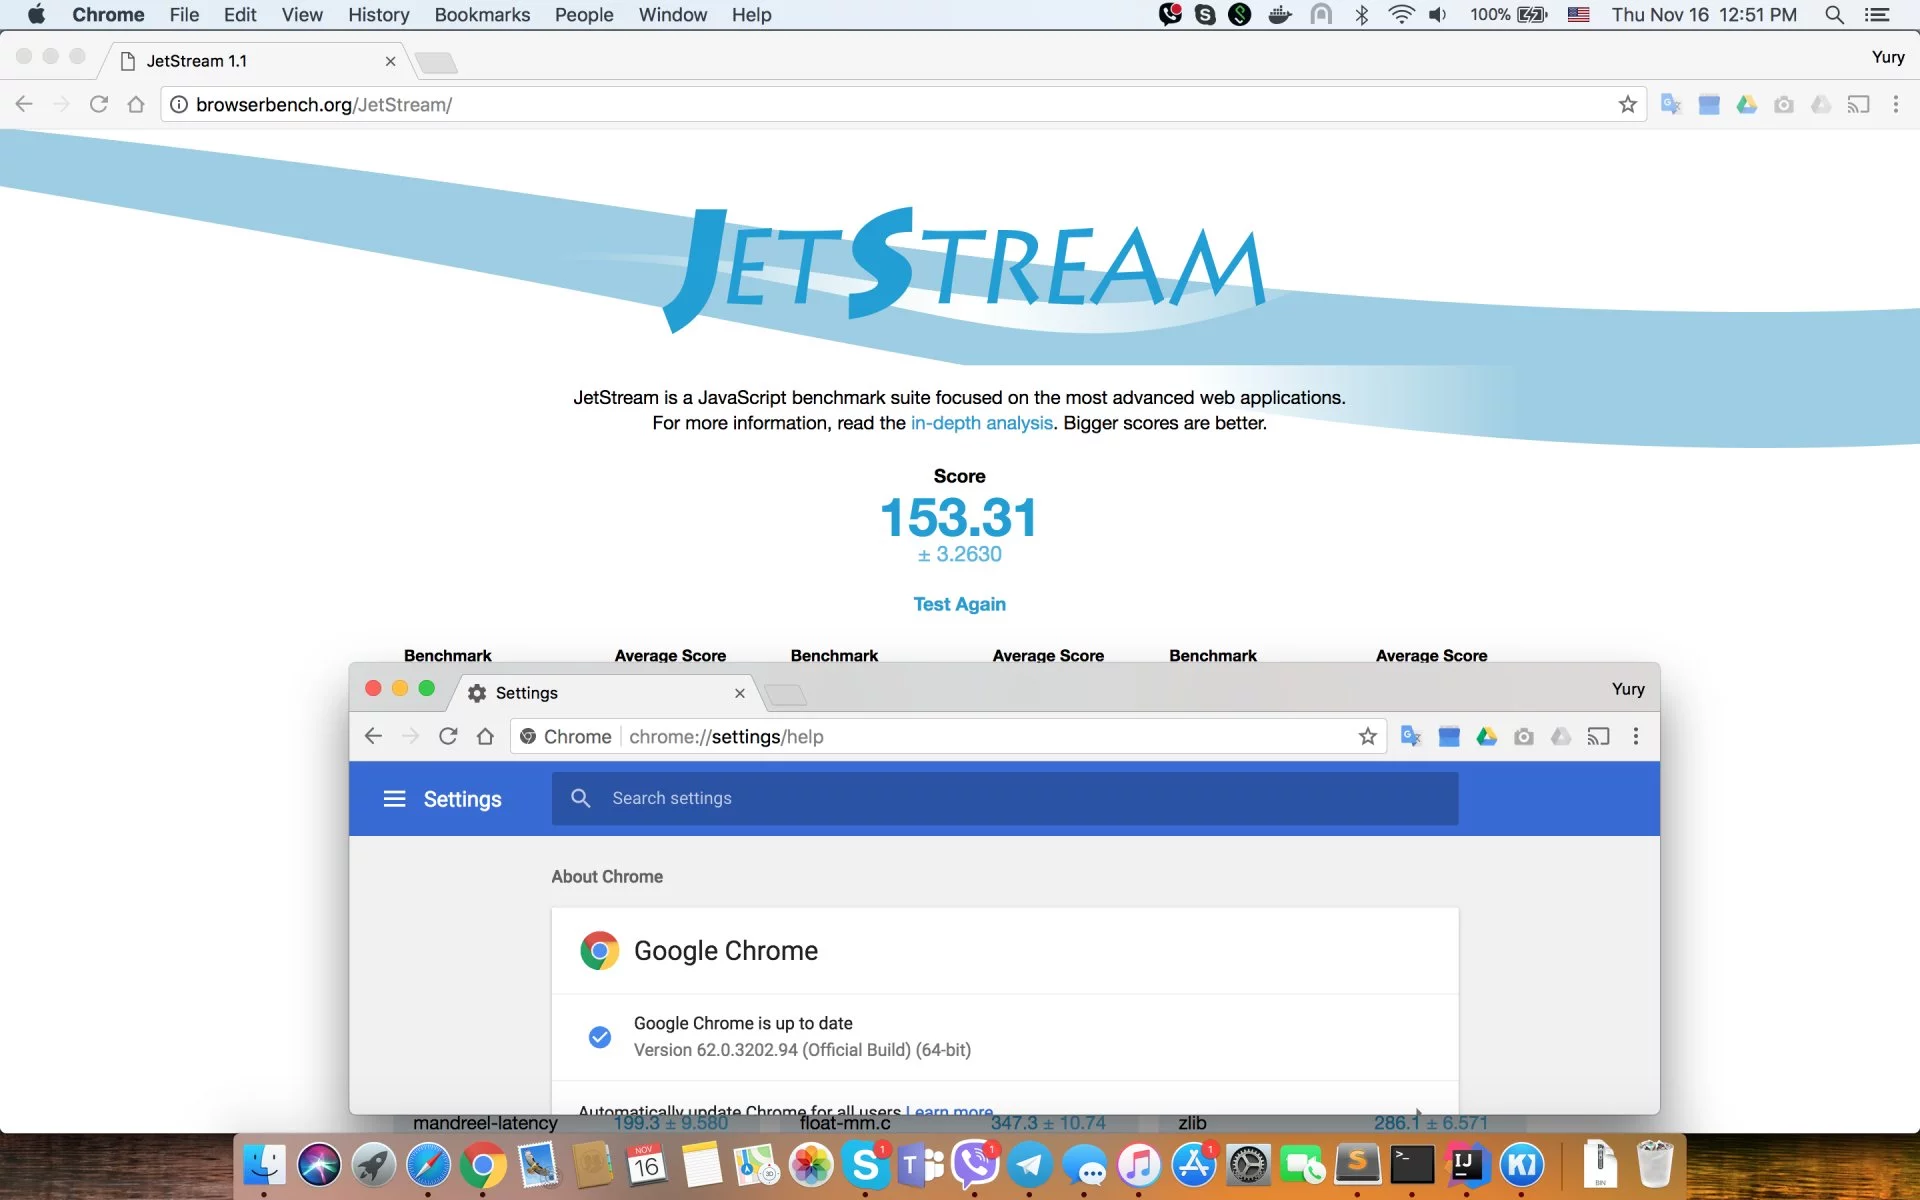Open Trash in the Dock
The height and width of the screenshot is (1200, 1920).
point(1655,1165)
